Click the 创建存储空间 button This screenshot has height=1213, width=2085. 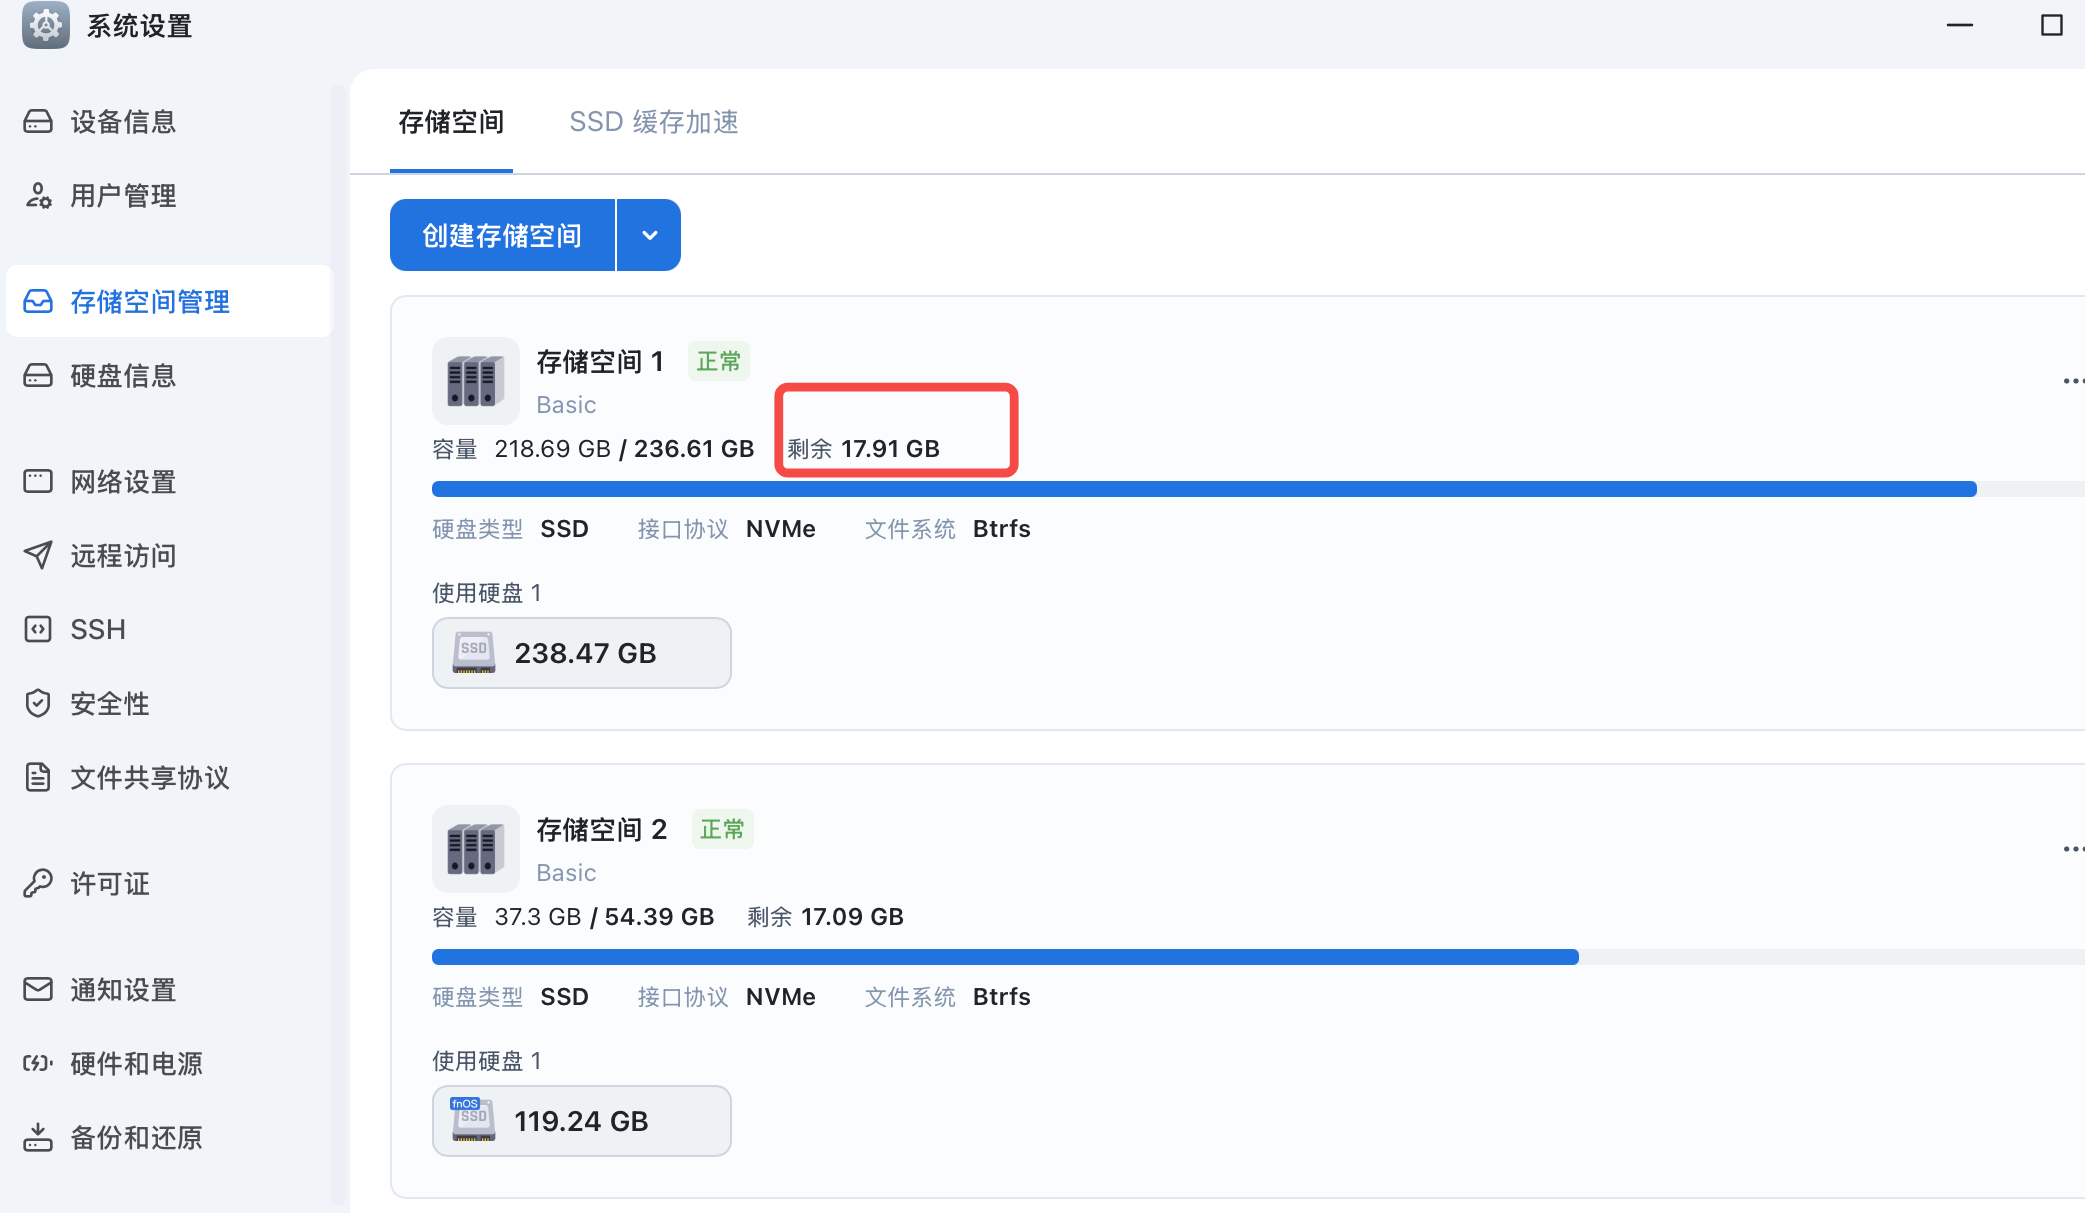pyautogui.click(x=502, y=236)
